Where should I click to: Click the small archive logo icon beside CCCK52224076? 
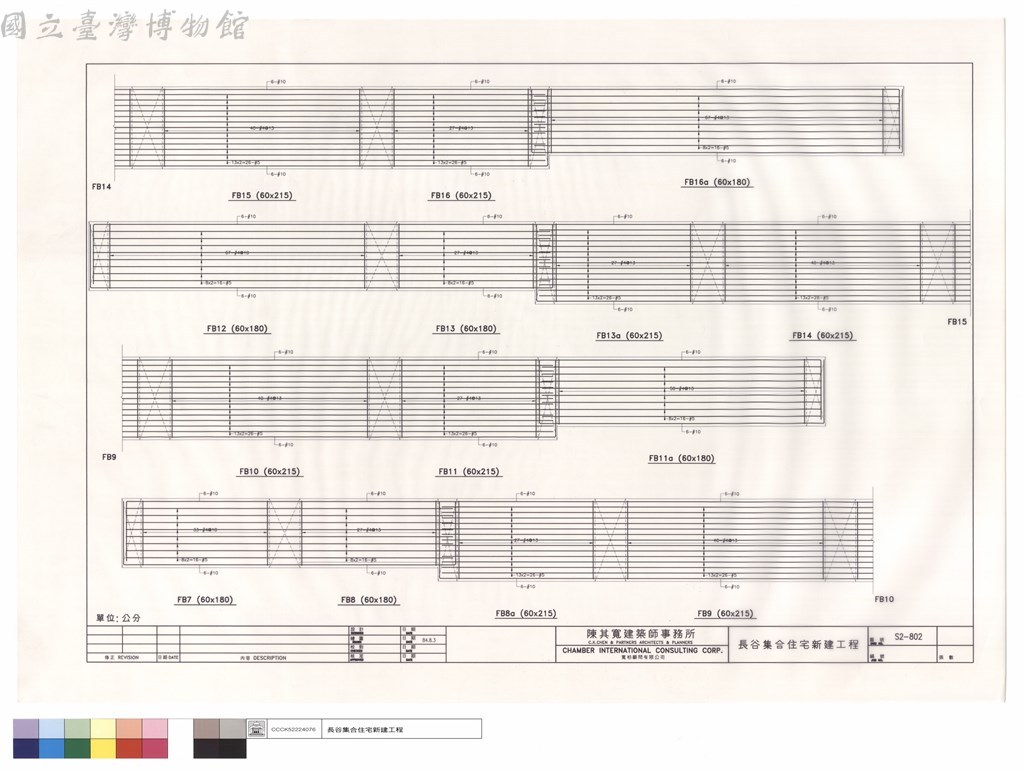pyautogui.click(x=256, y=729)
